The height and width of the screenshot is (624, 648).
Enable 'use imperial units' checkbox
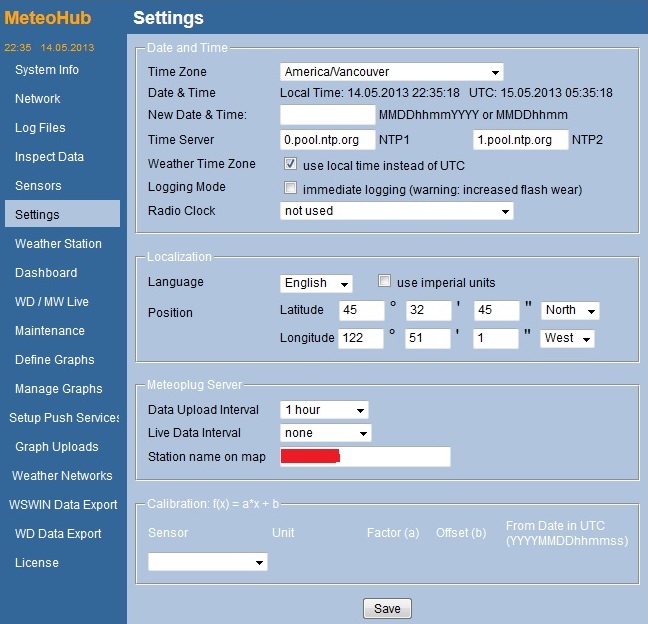[385, 282]
